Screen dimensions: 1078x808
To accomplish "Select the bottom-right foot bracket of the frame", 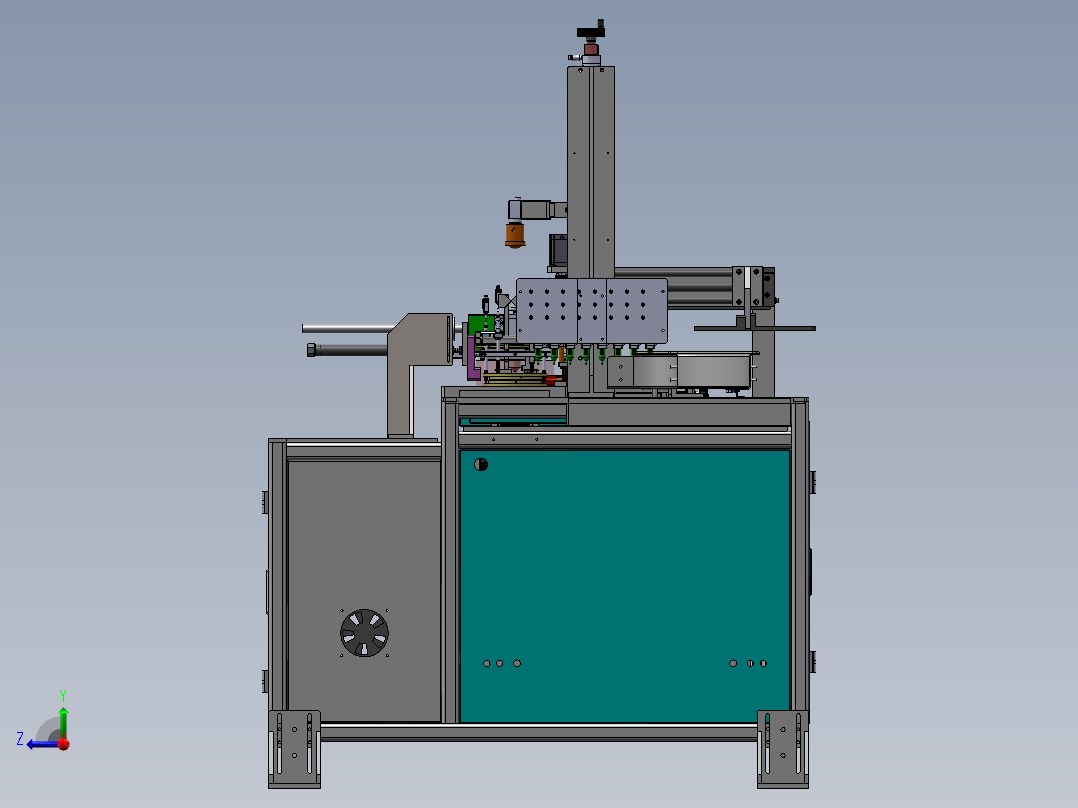I will pos(783,750).
